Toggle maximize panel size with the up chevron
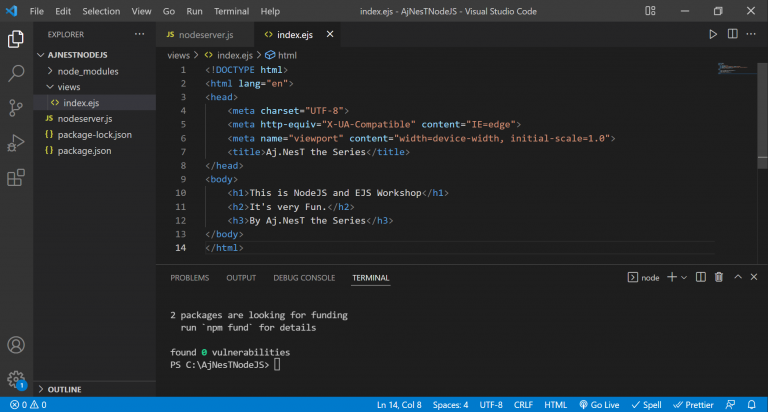The height and width of the screenshot is (412, 768). tap(737, 277)
